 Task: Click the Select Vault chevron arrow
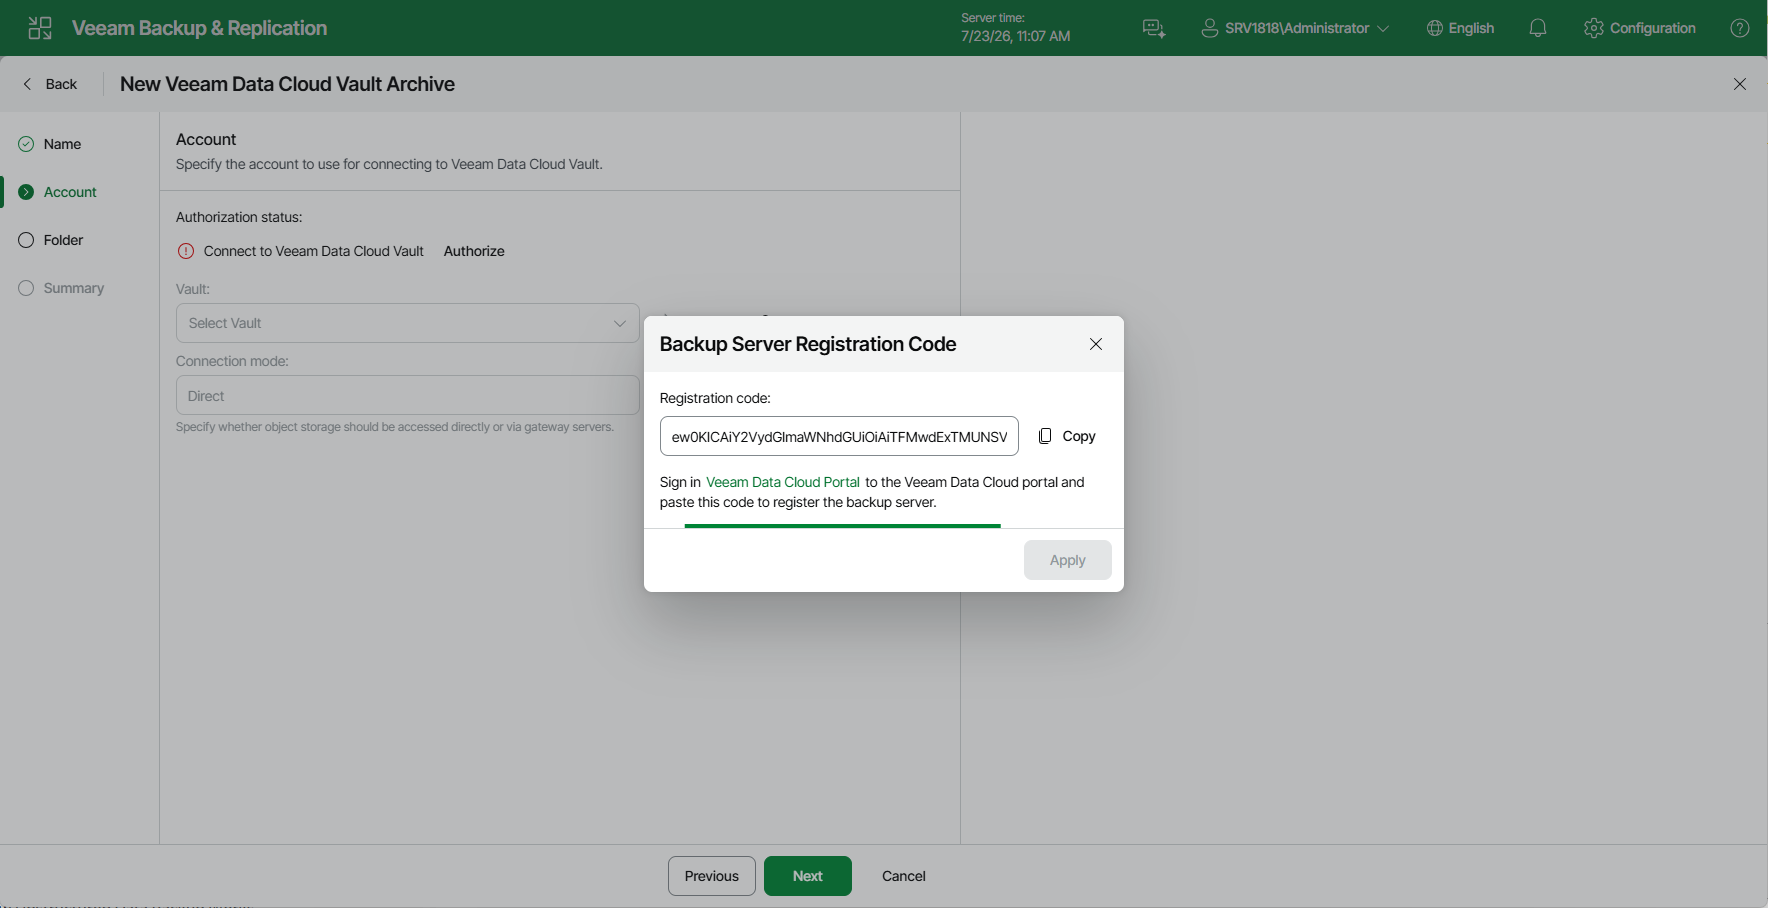pyautogui.click(x=620, y=323)
